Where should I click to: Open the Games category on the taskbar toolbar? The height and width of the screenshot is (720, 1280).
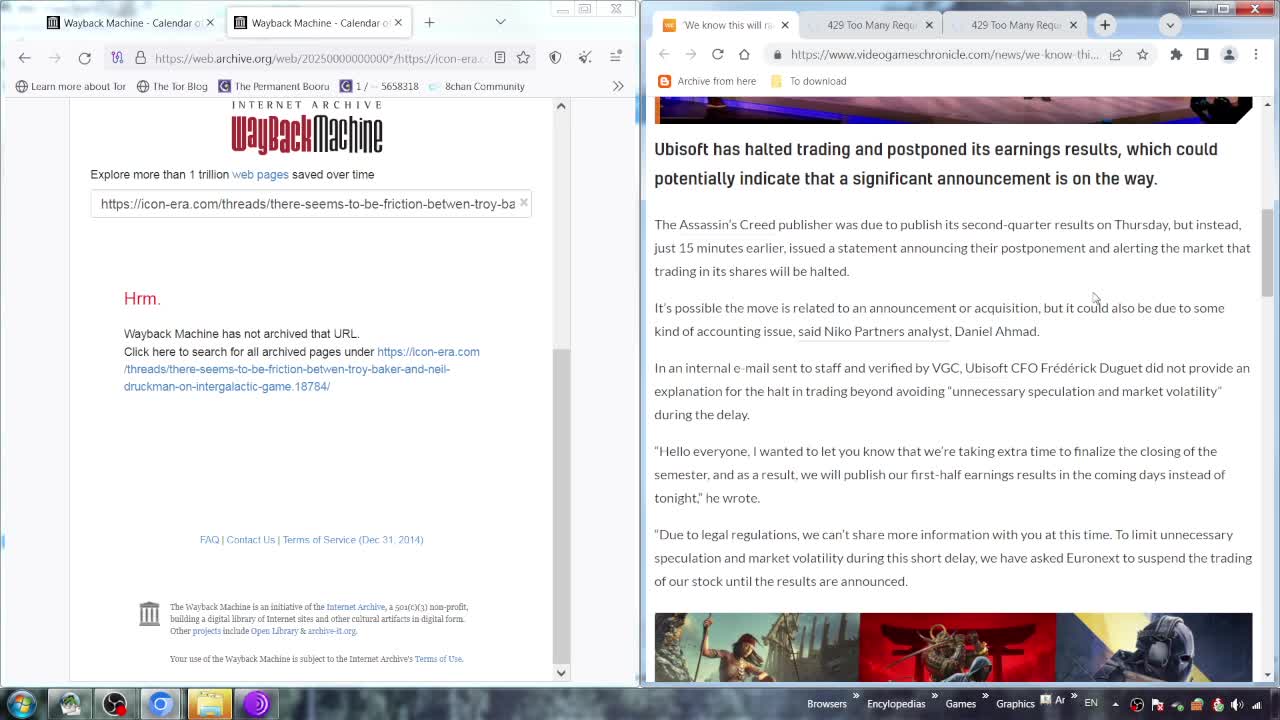click(960, 703)
